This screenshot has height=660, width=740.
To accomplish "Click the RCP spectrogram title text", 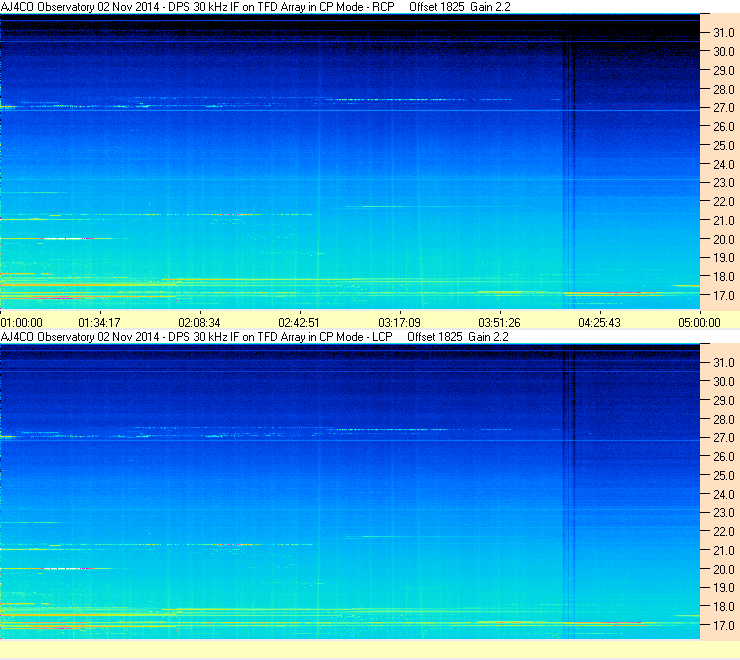I will (x=197, y=7).
